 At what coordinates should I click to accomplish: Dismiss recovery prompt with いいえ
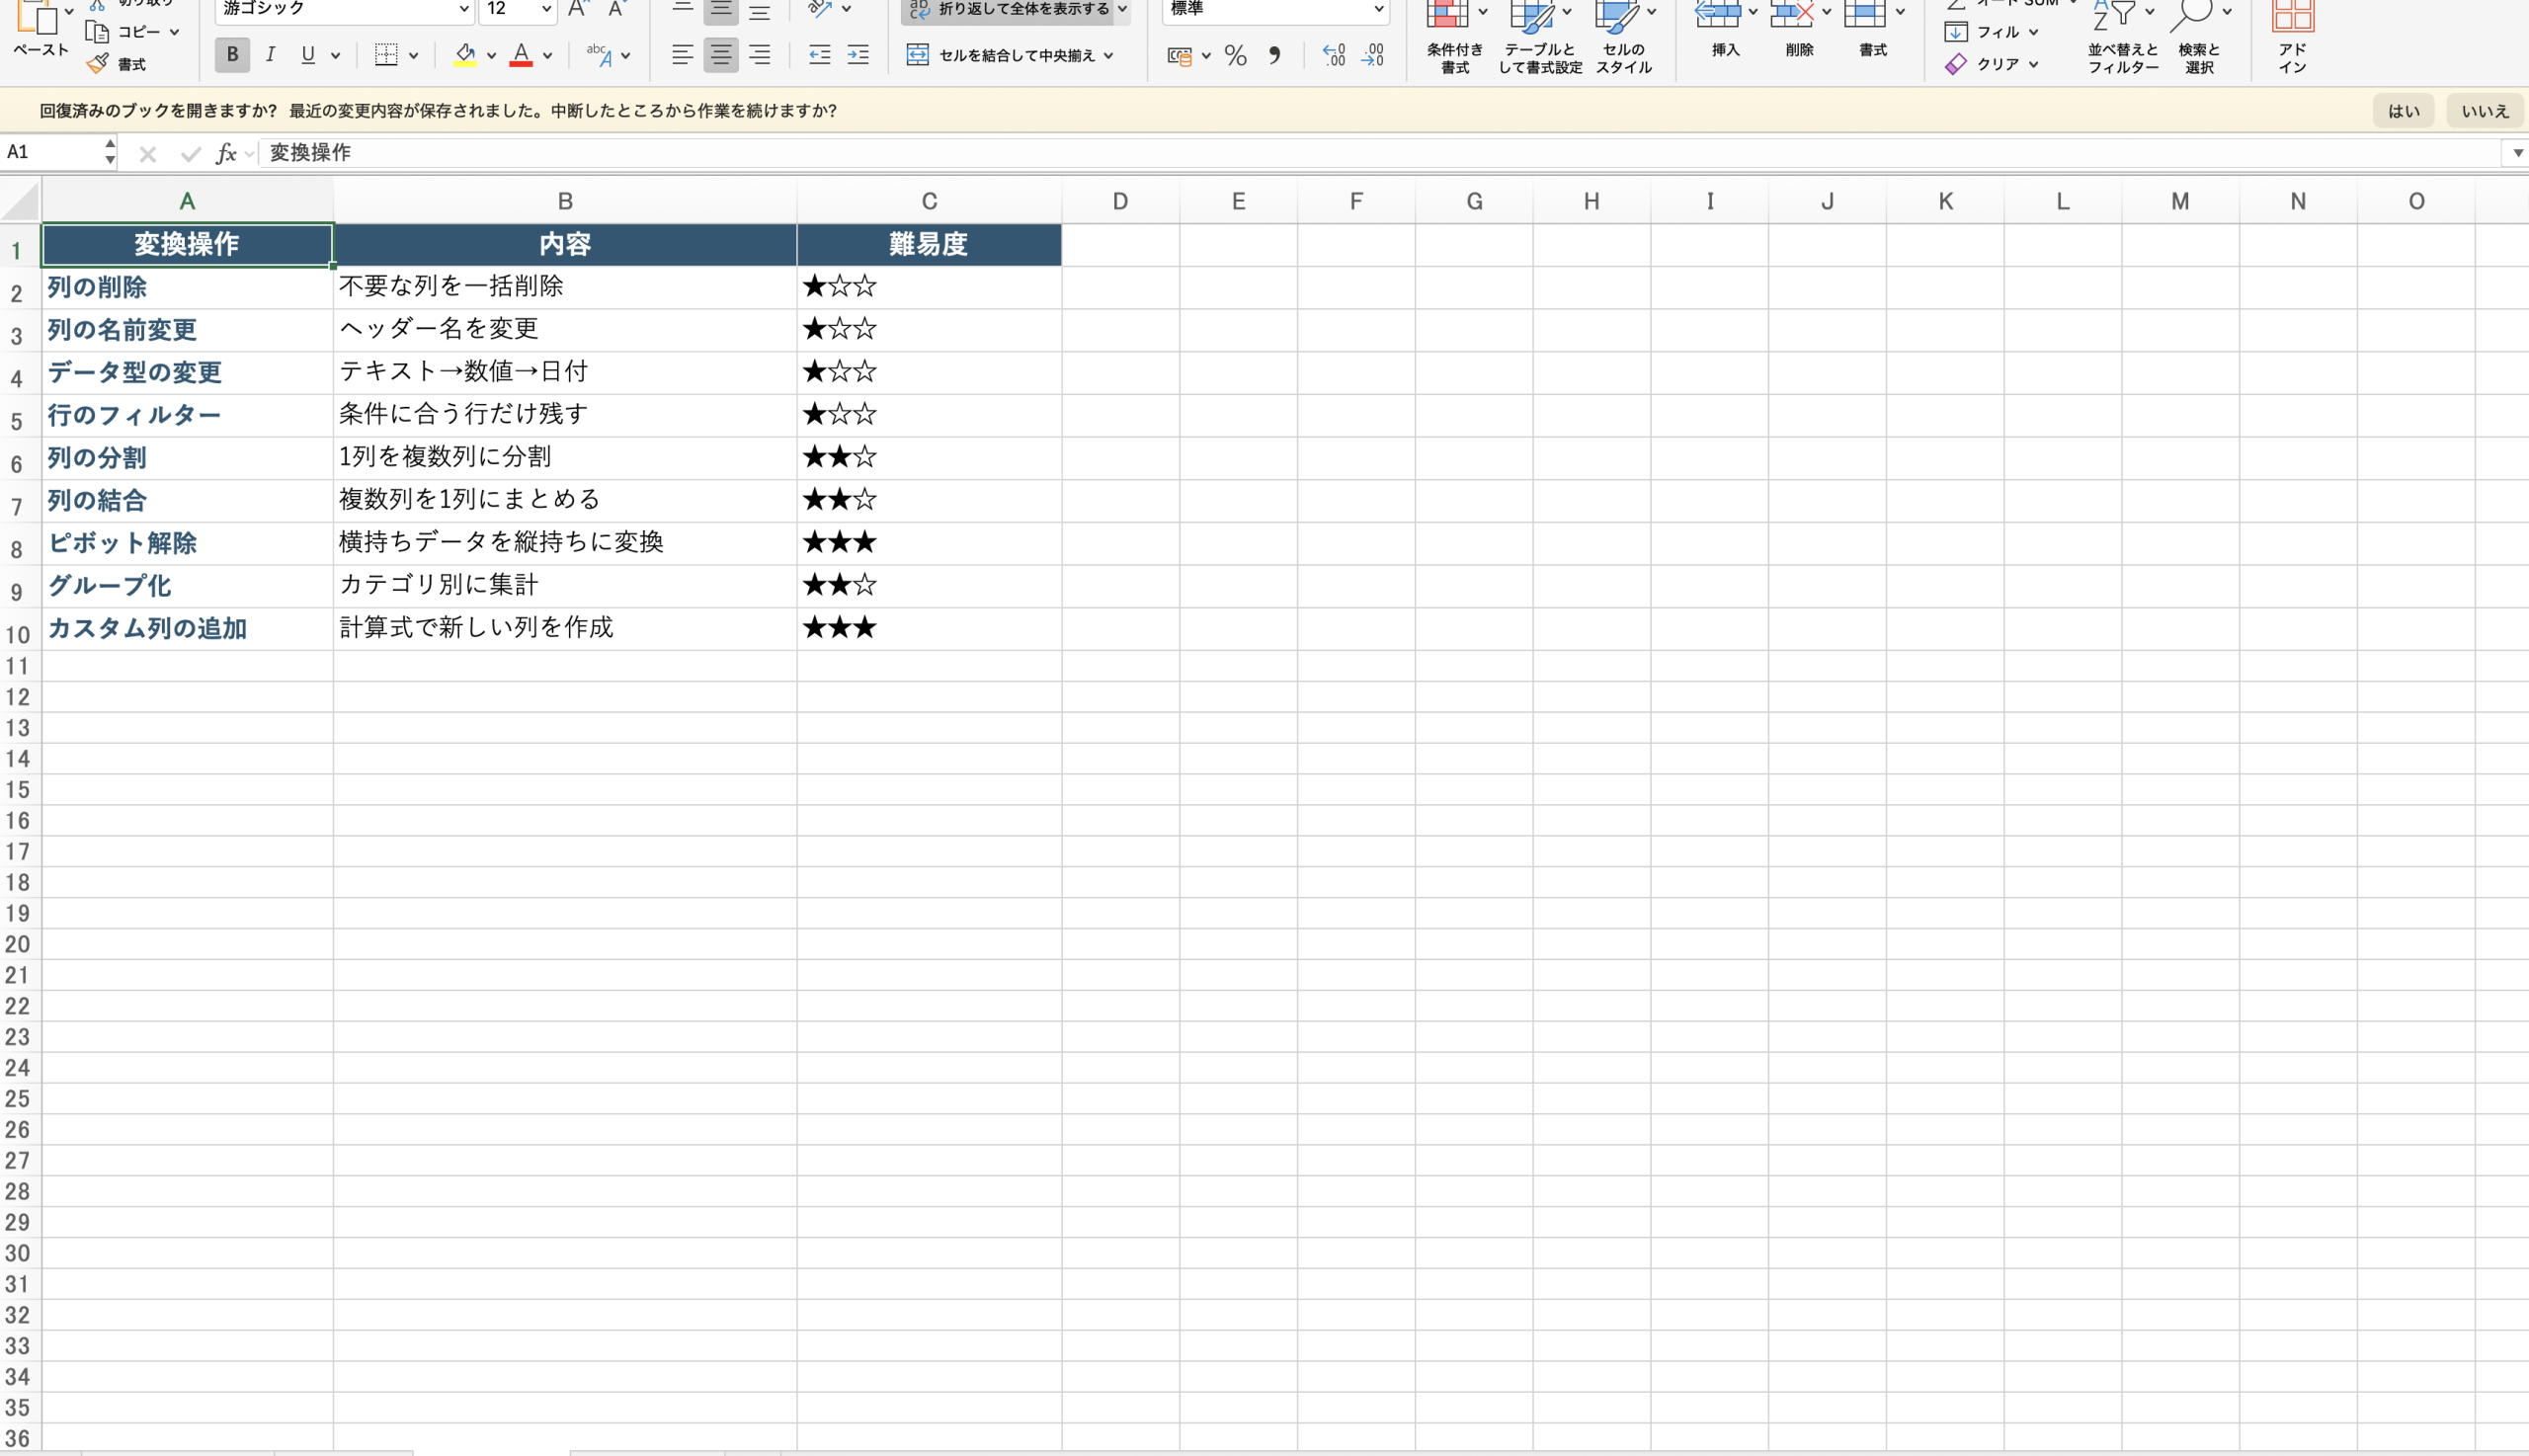tap(2485, 111)
